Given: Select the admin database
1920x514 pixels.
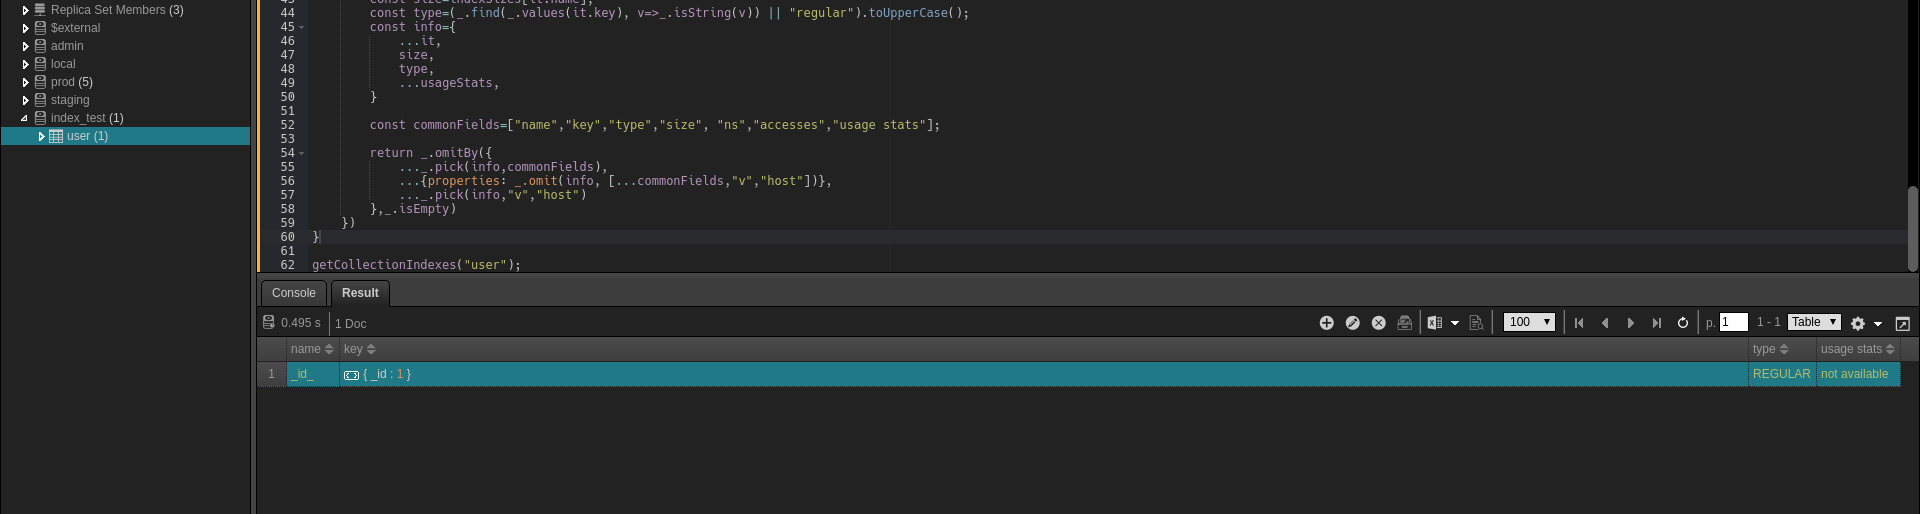Looking at the screenshot, I should [67, 46].
